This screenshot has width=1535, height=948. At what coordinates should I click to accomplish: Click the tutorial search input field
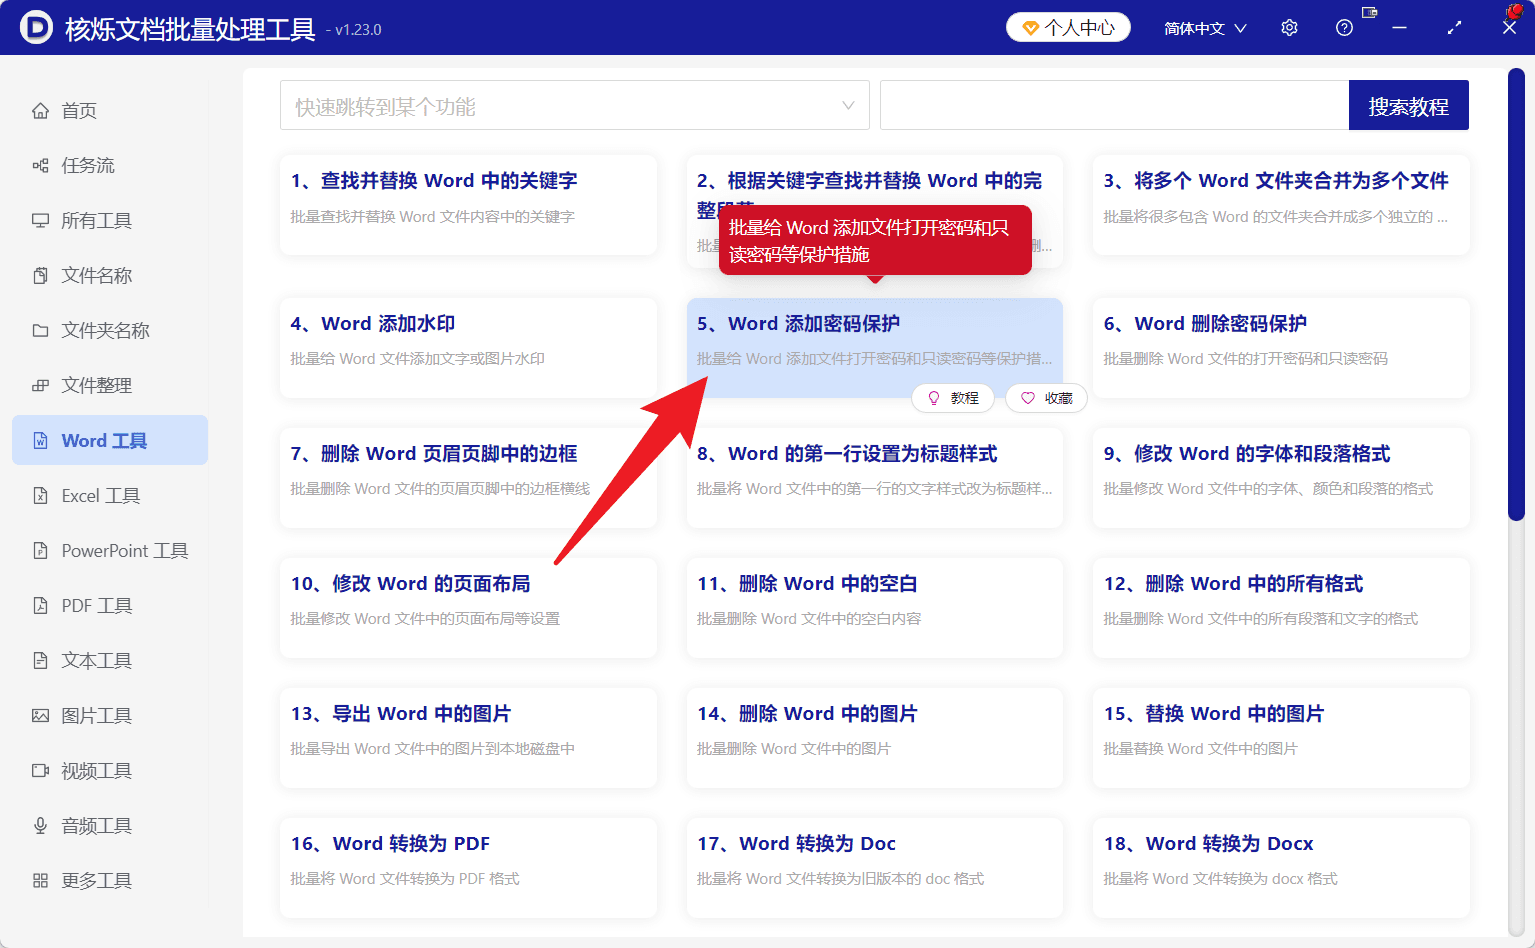tap(1114, 105)
